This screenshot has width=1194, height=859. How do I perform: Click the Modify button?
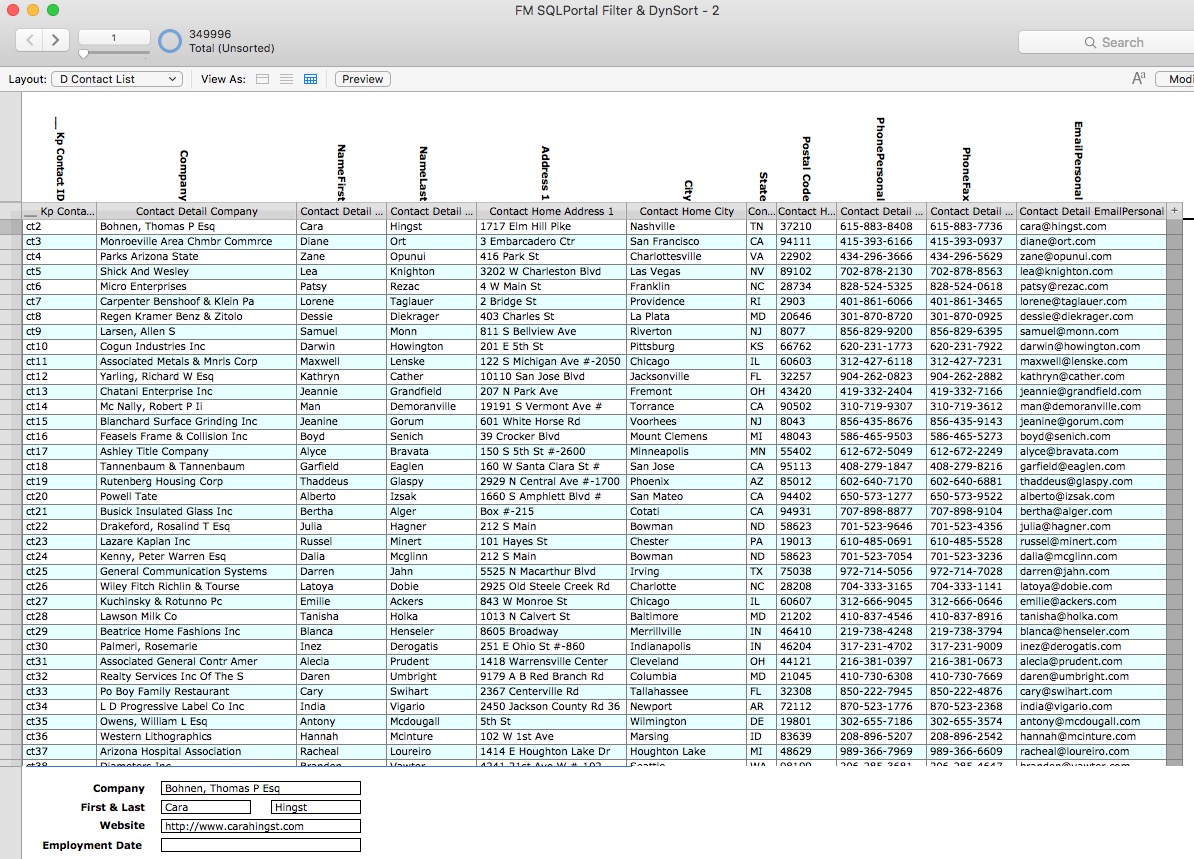click(1178, 79)
